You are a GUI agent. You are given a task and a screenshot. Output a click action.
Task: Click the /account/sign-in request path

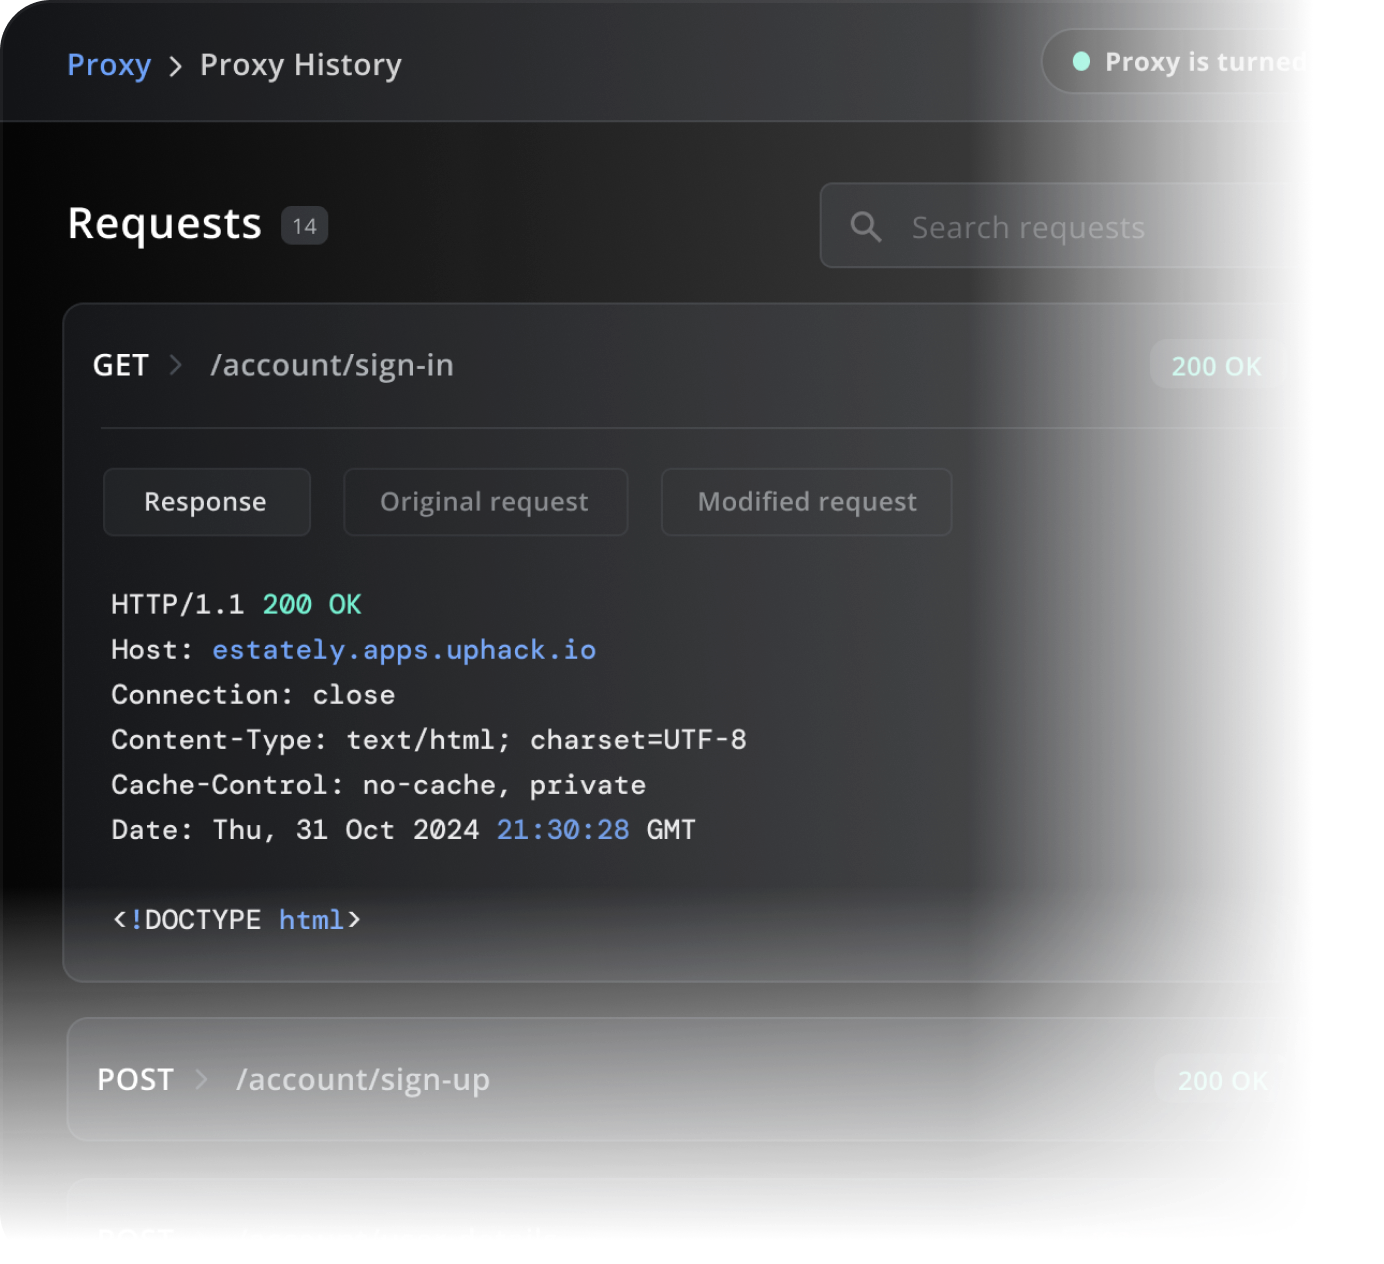331,365
